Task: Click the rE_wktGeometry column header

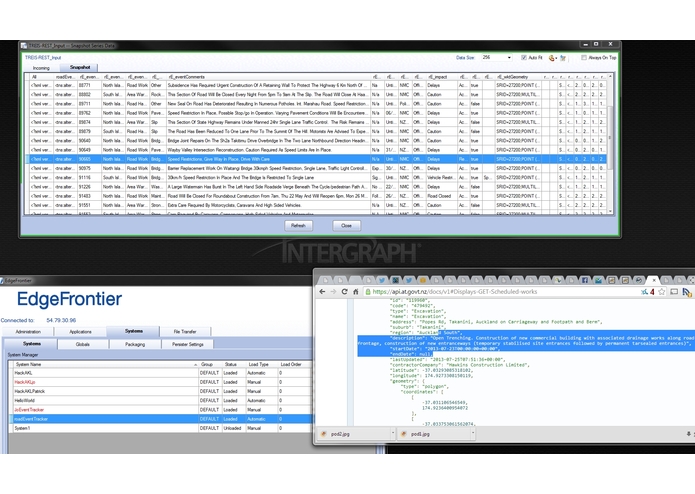Action: tap(519, 77)
